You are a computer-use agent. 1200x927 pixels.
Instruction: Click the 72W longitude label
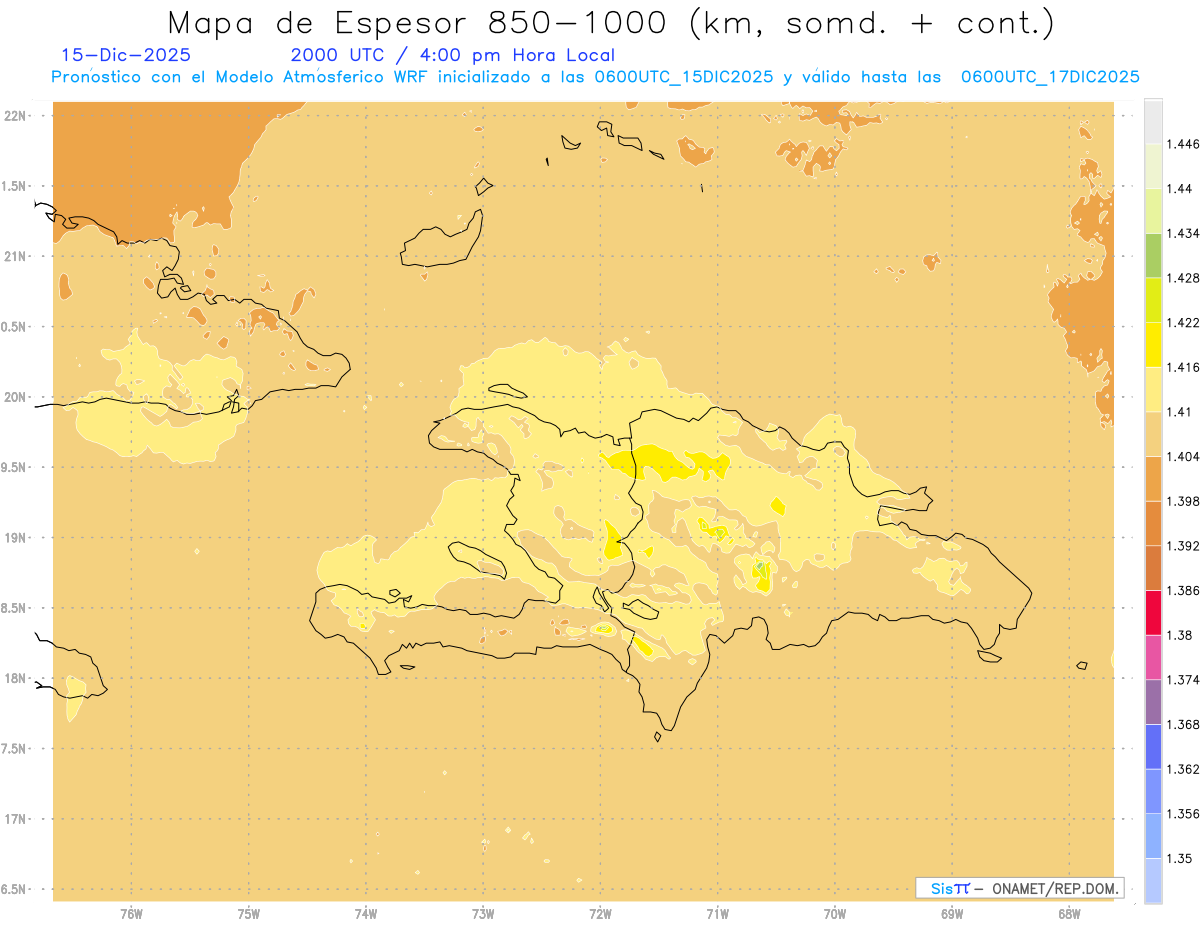(600, 913)
